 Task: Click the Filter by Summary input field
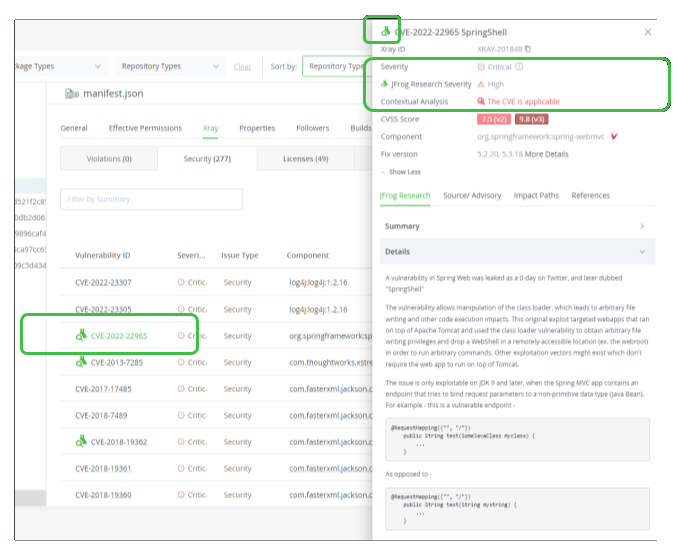tap(151, 199)
